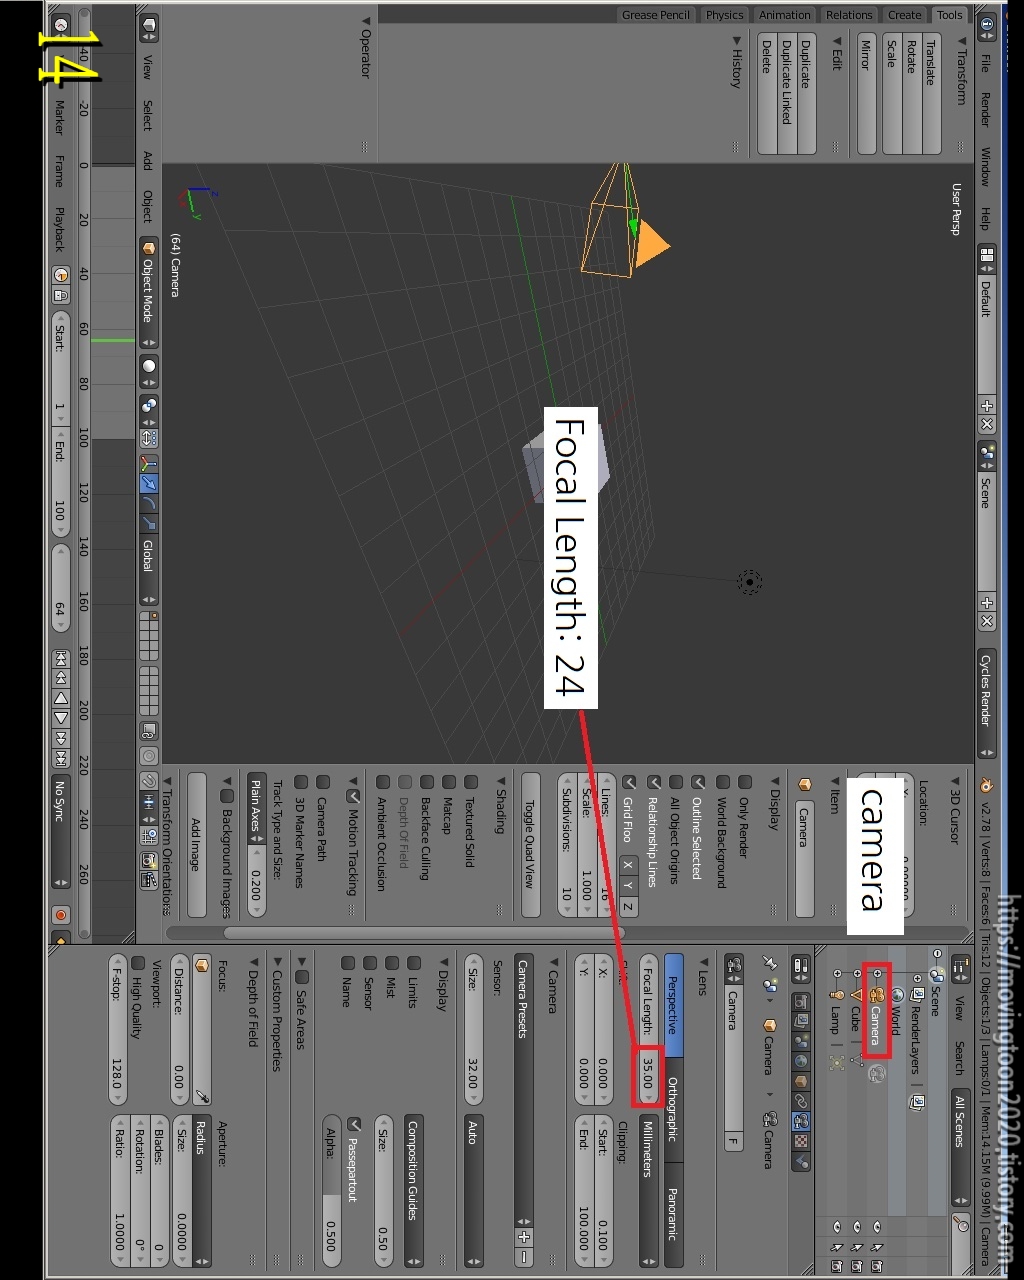Switch to the Create tab in the tool shelf

click(905, 15)
